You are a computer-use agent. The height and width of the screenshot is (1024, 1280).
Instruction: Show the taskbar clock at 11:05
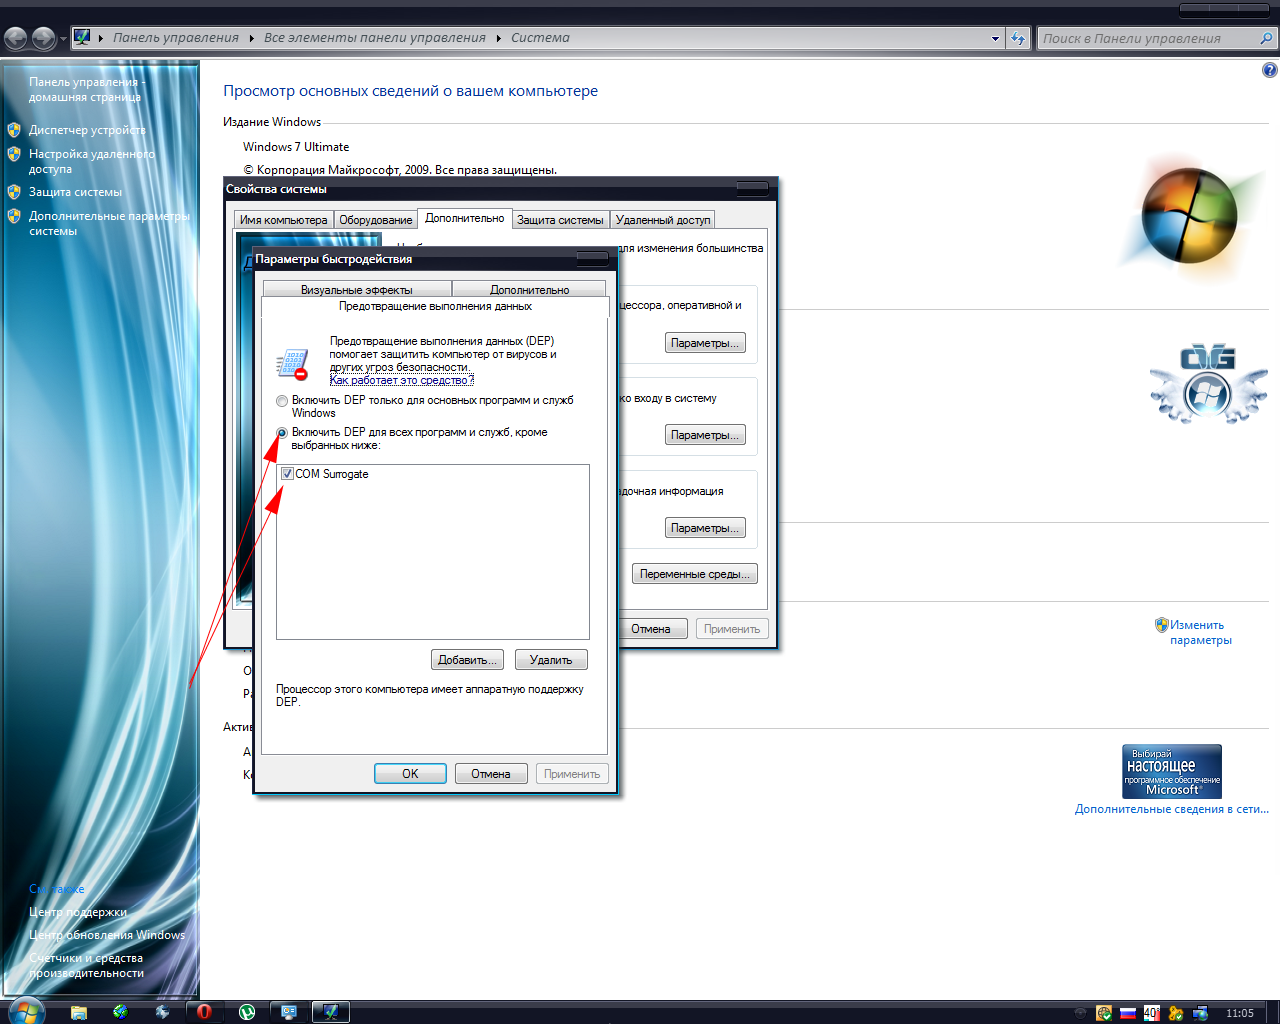tap(1240, 1013)
